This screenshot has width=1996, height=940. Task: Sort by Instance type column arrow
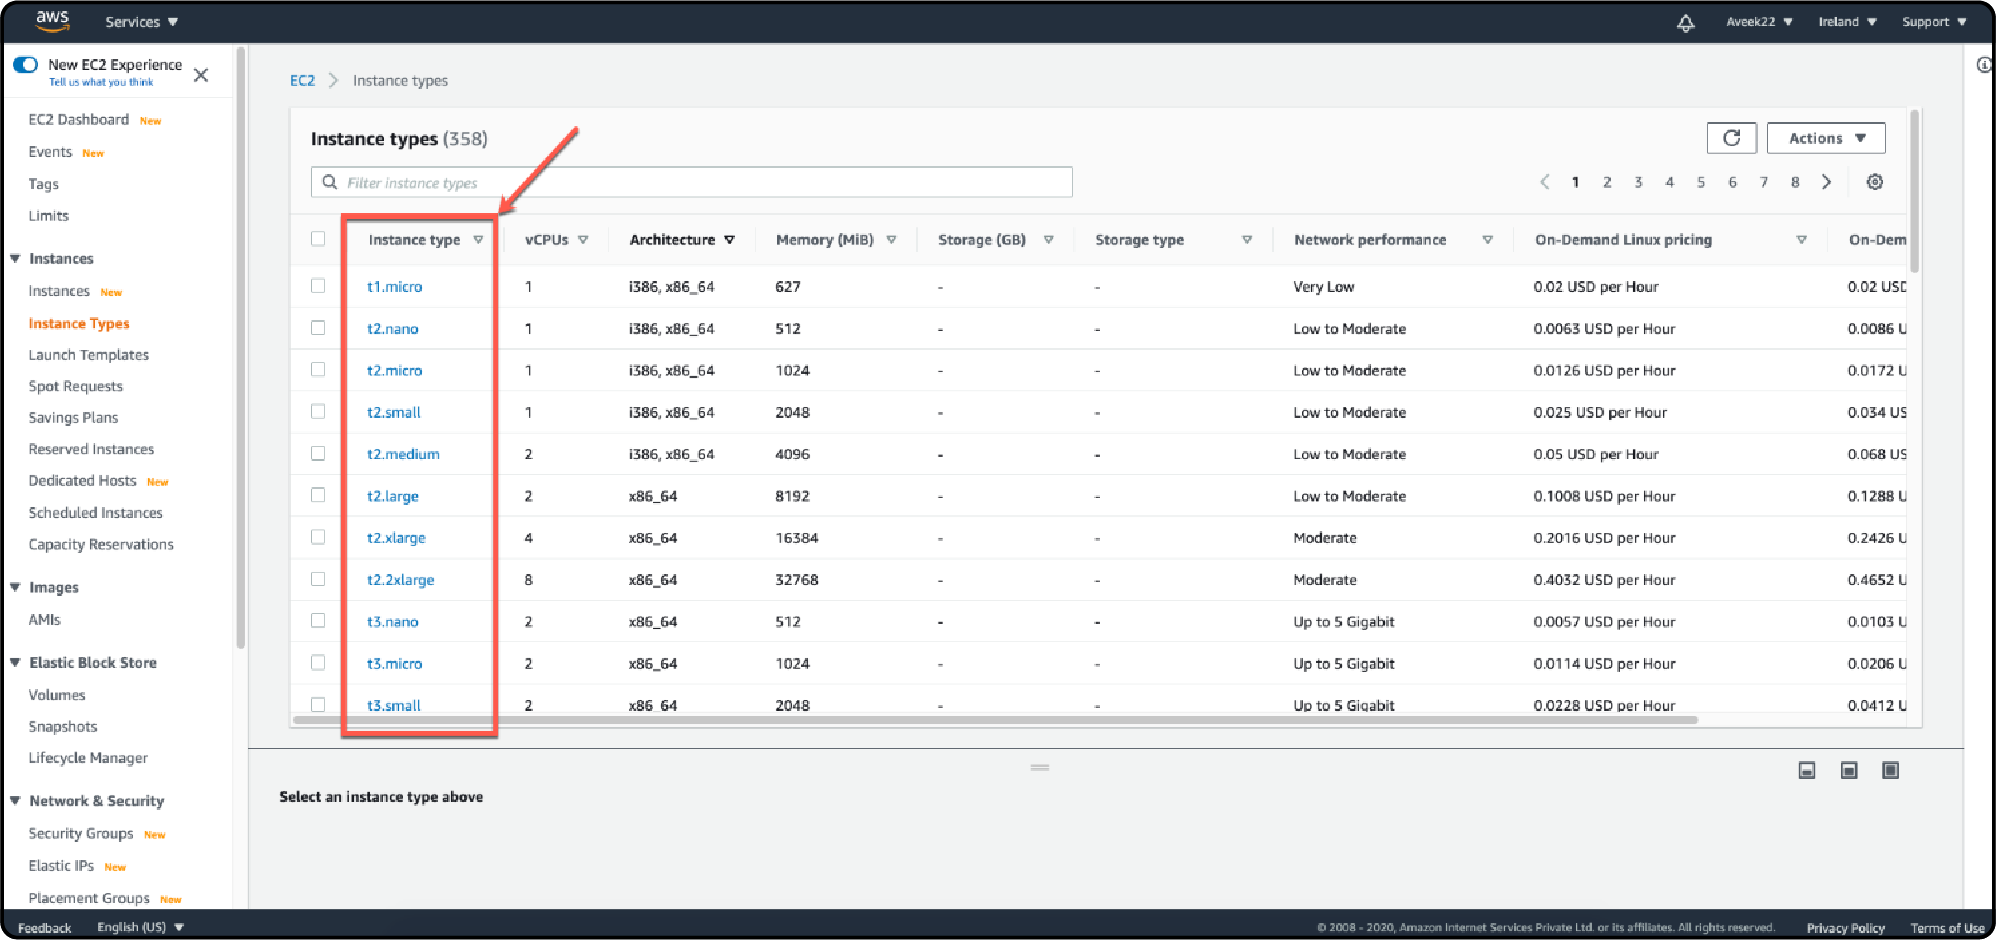pos(478,240)
